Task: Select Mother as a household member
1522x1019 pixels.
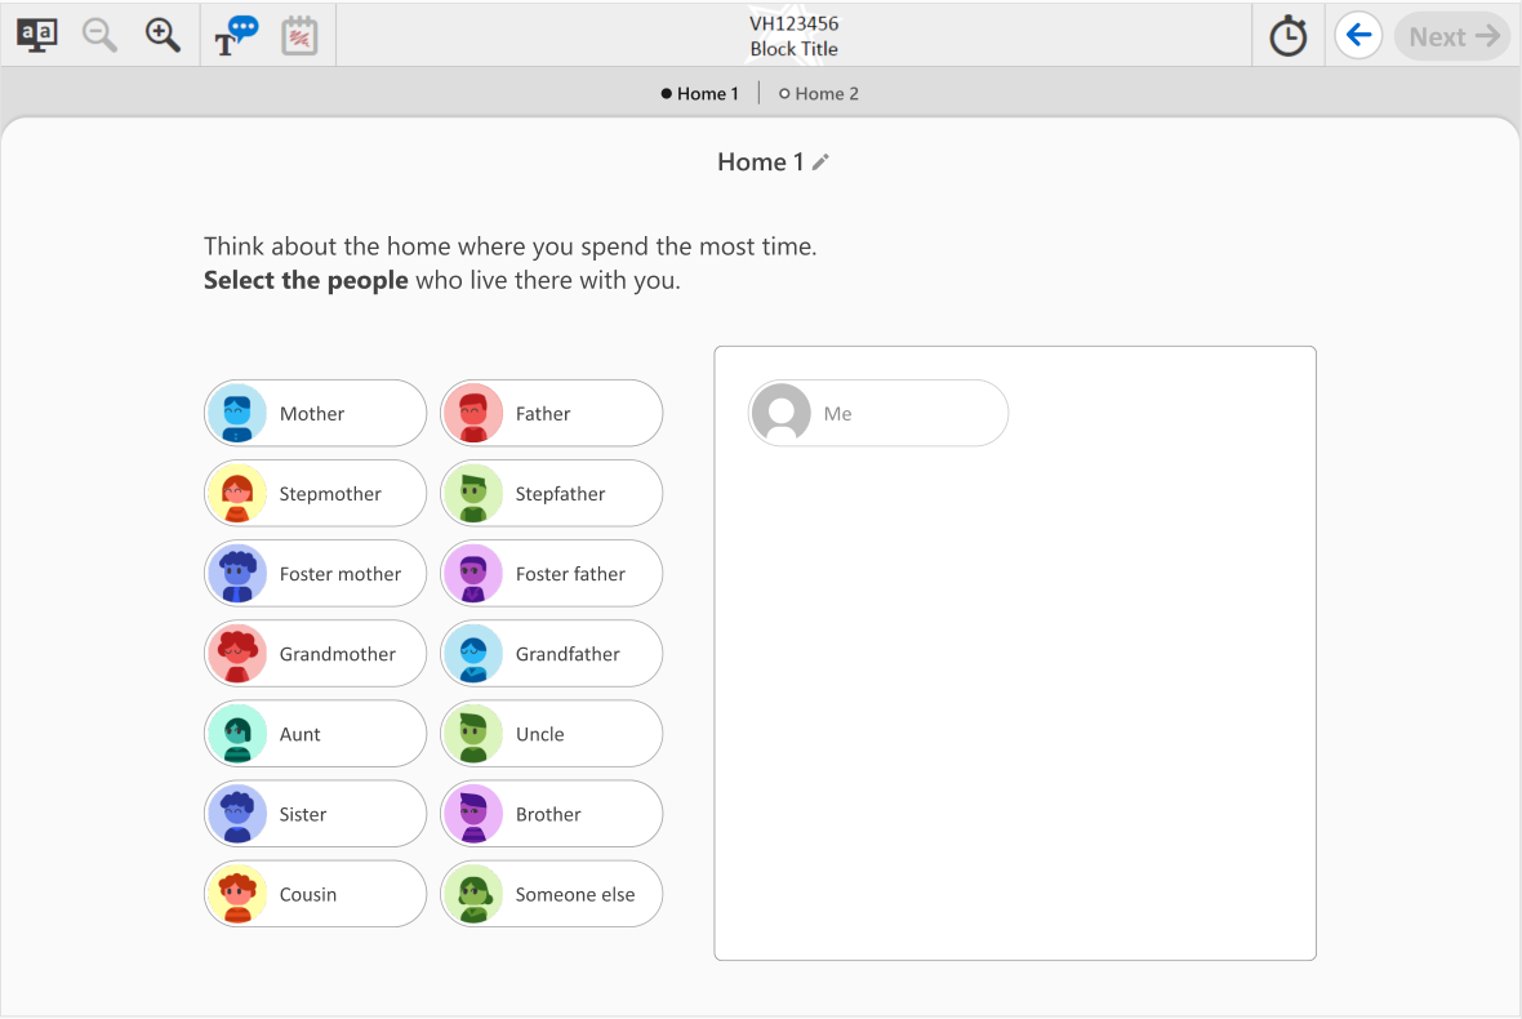Action: pyautogui.click(x=315, y=414)
